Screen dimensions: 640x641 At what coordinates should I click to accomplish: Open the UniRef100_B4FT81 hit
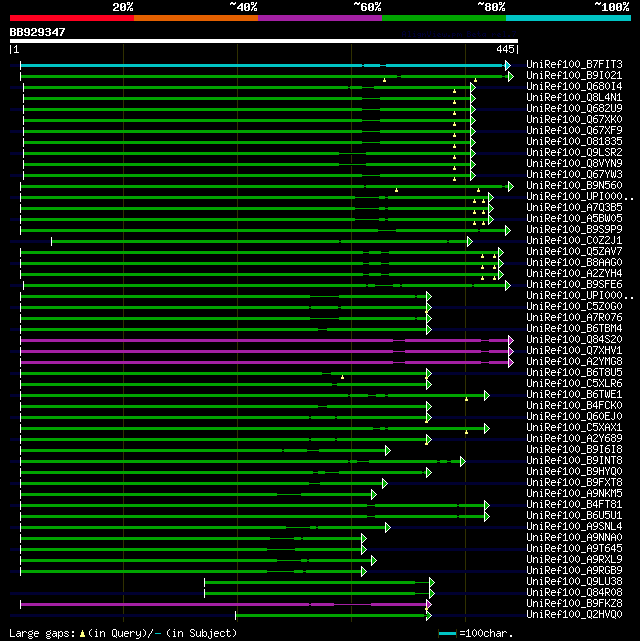tap(574, 505)
